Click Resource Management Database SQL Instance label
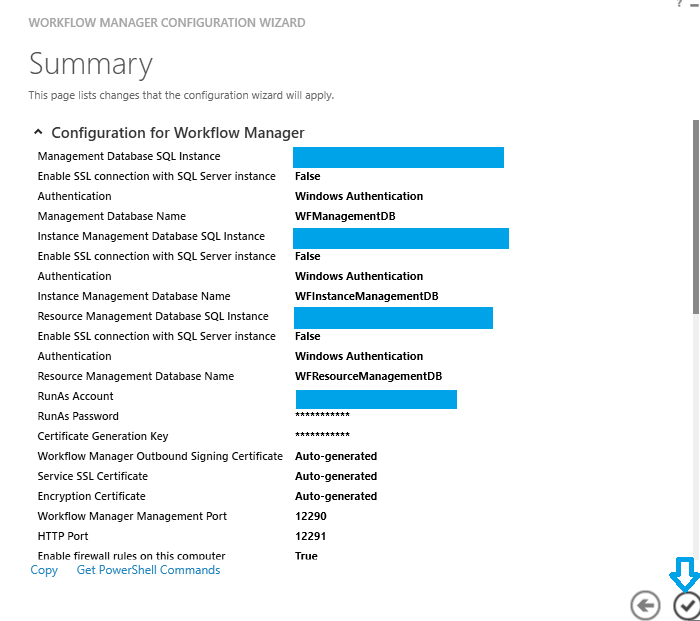Screen dimensions: 700x621 (153, 316)
